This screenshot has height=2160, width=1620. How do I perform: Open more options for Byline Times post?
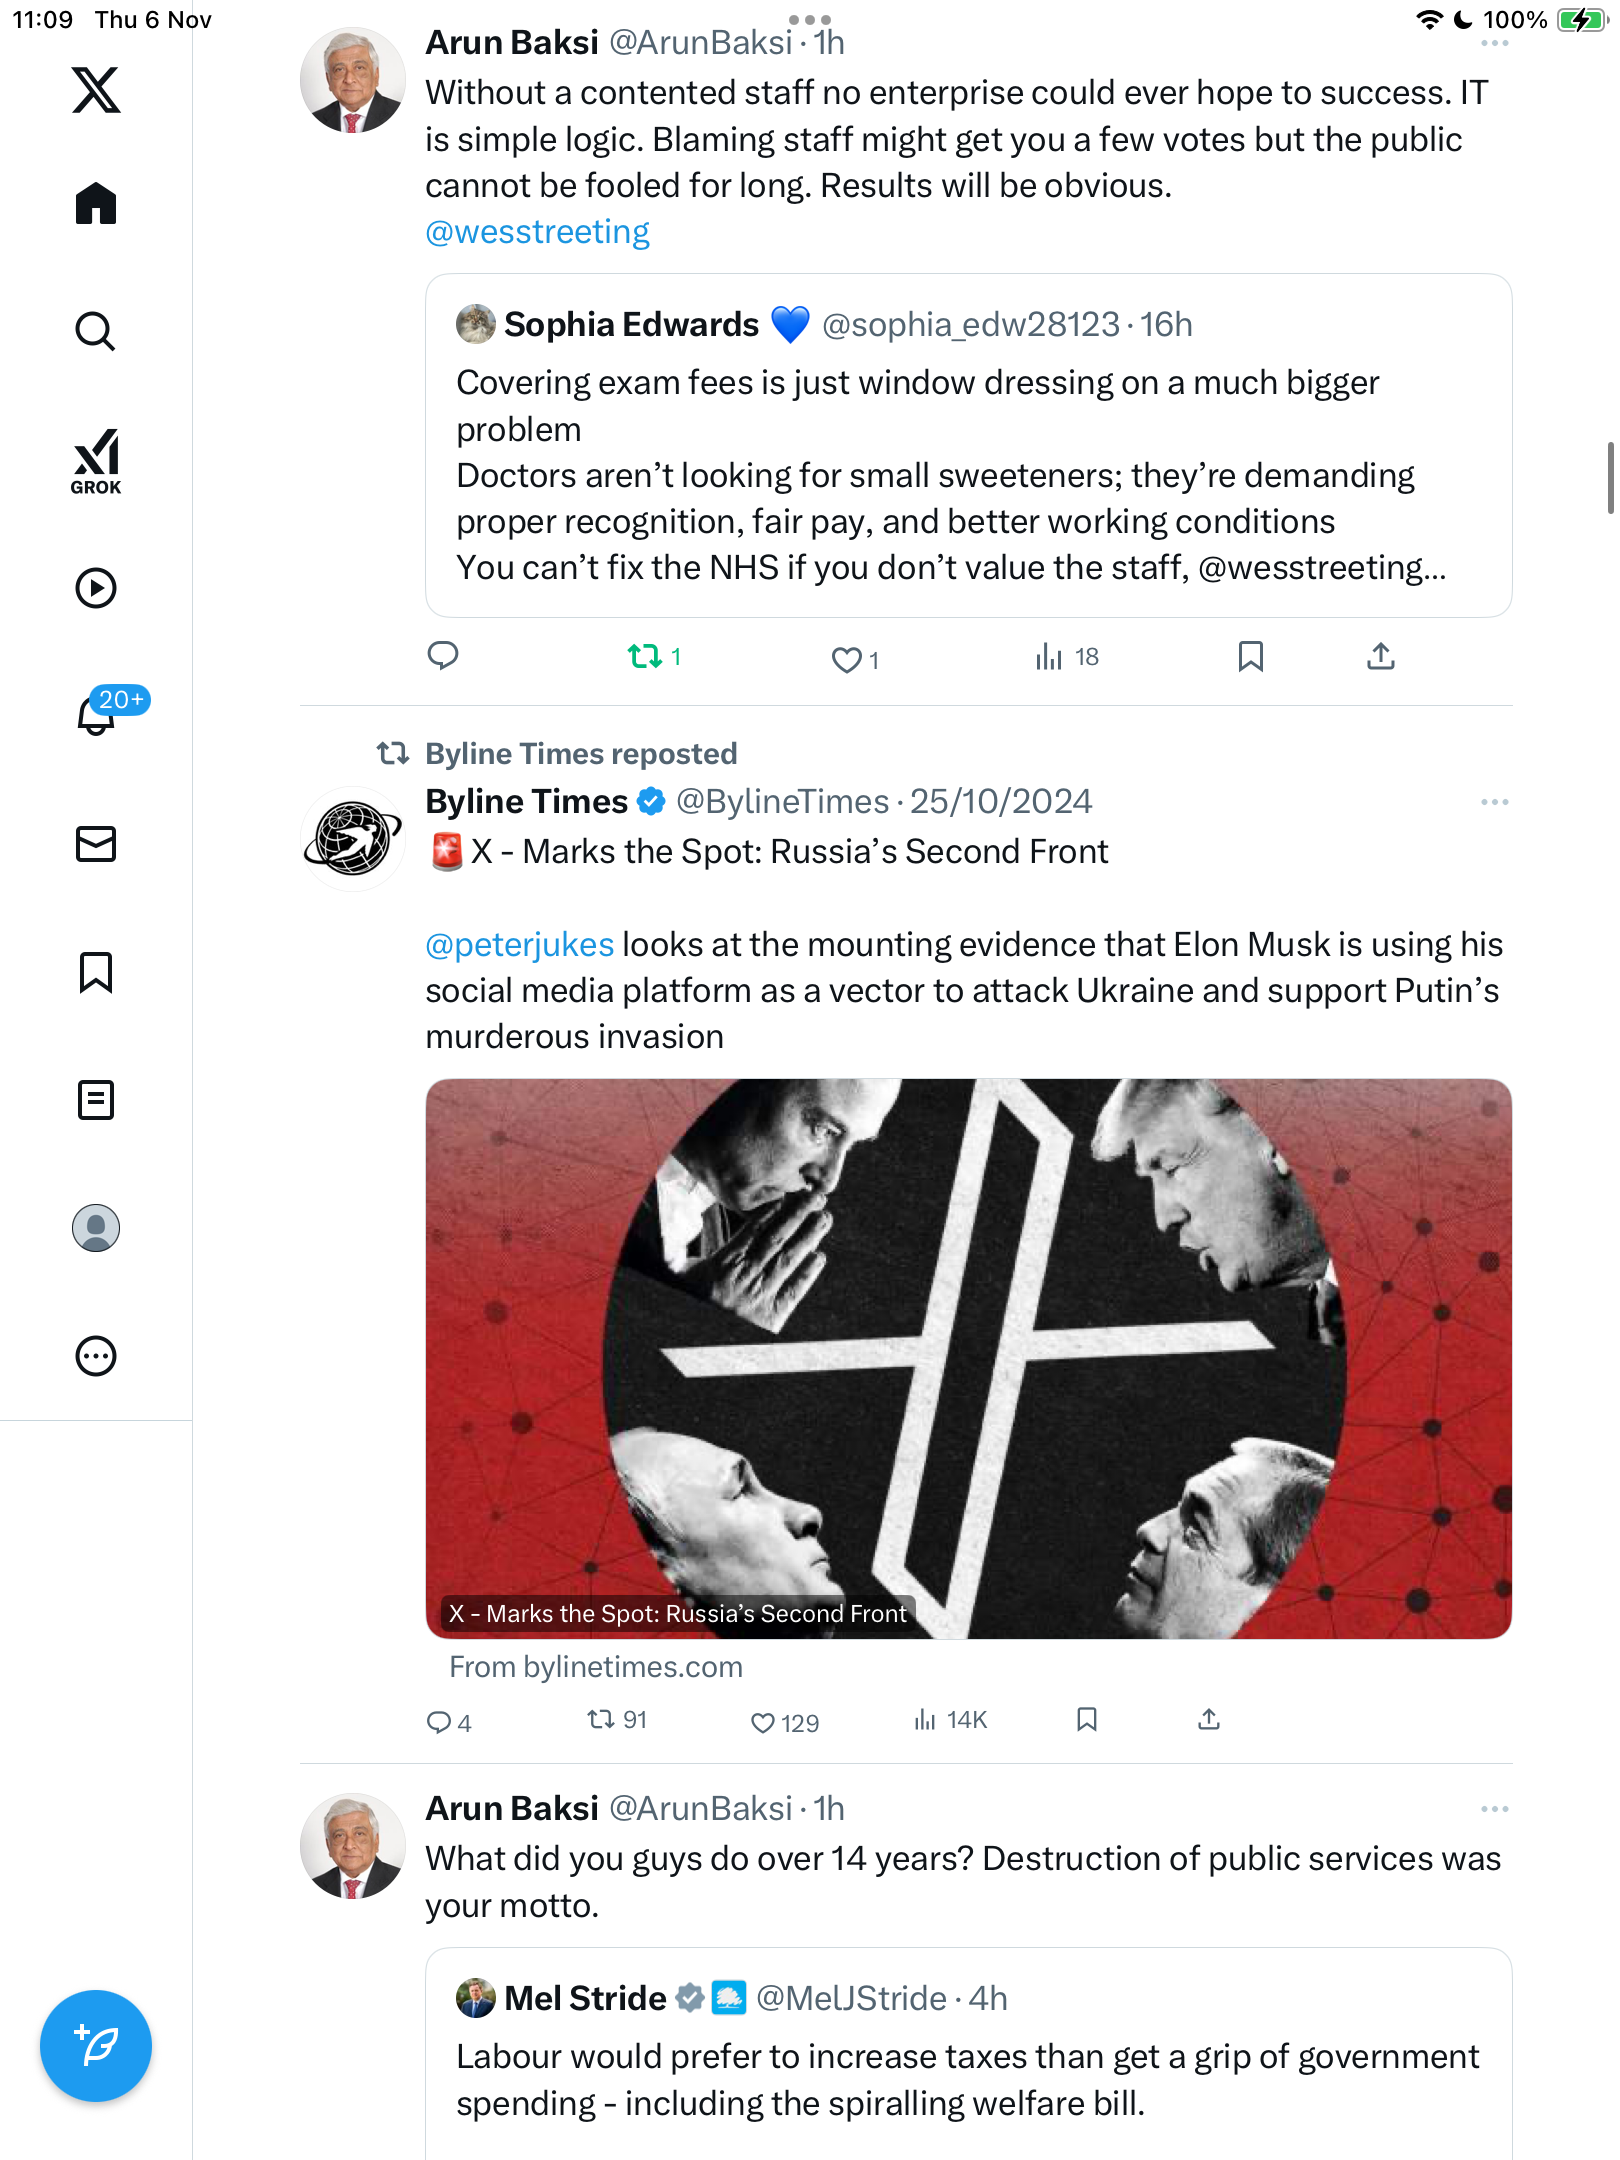1494,802
